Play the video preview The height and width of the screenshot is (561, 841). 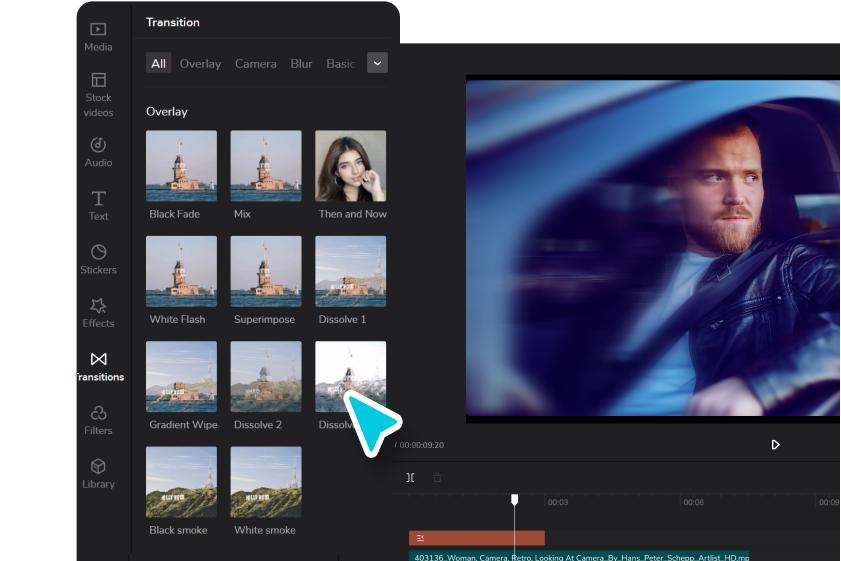tap(775, 445)
